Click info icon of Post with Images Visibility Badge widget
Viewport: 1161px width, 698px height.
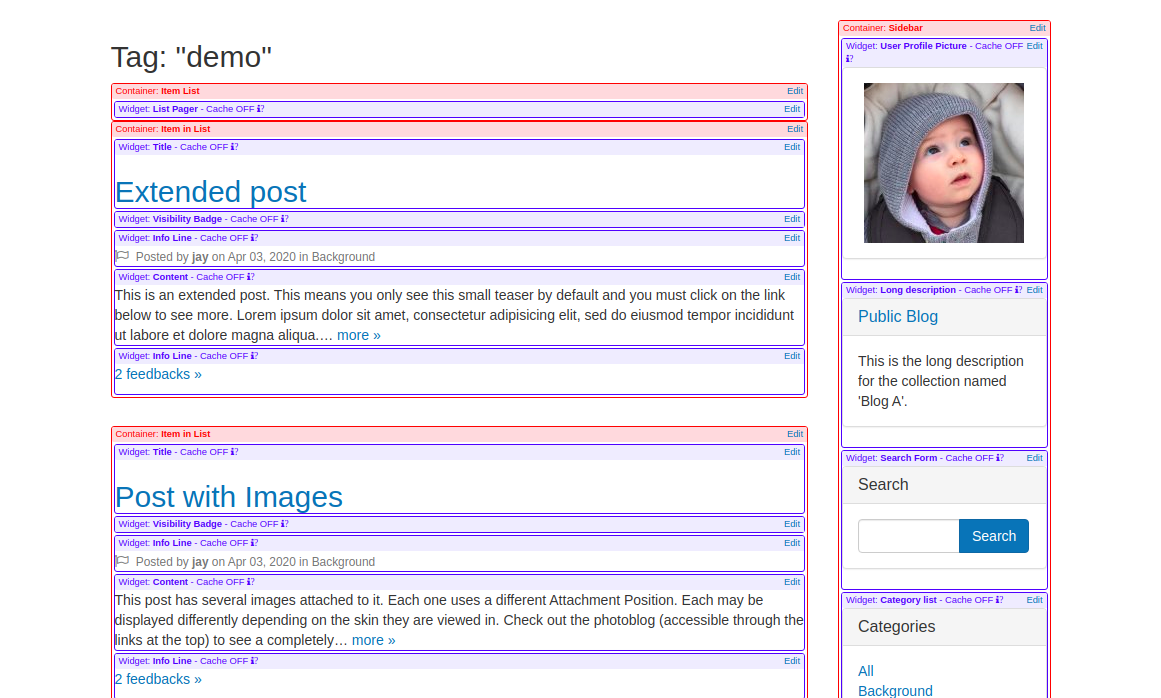pyautogui.click(x=284, y=524)
